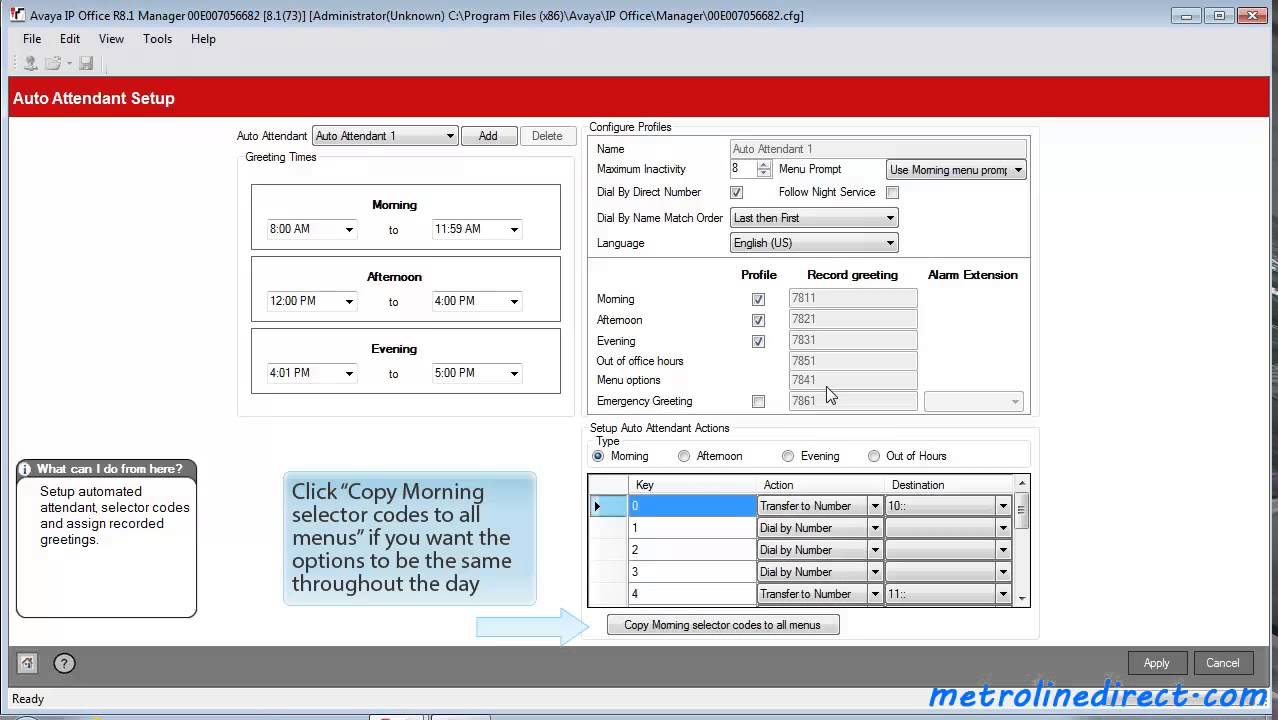Toggle the Morning profile checkbox
The width and height of the screenshot is (1278, 720).
coord(758,299)
